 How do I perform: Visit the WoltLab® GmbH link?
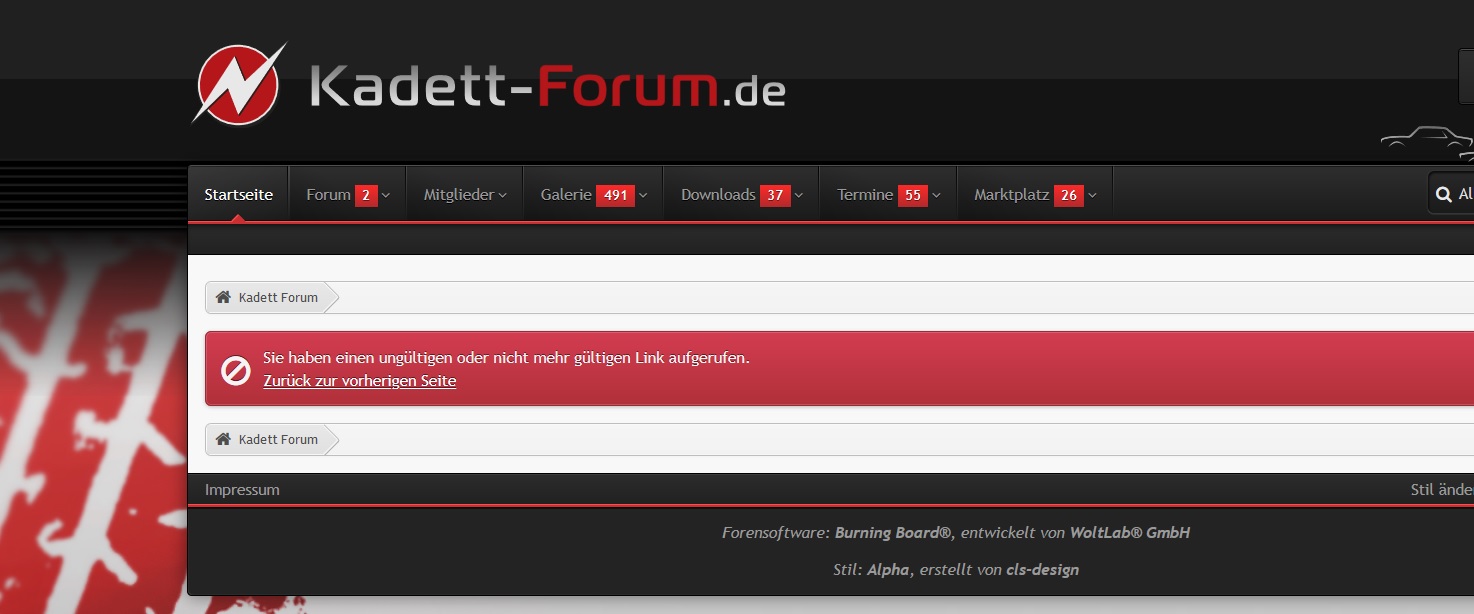(x=1130, y=533)
